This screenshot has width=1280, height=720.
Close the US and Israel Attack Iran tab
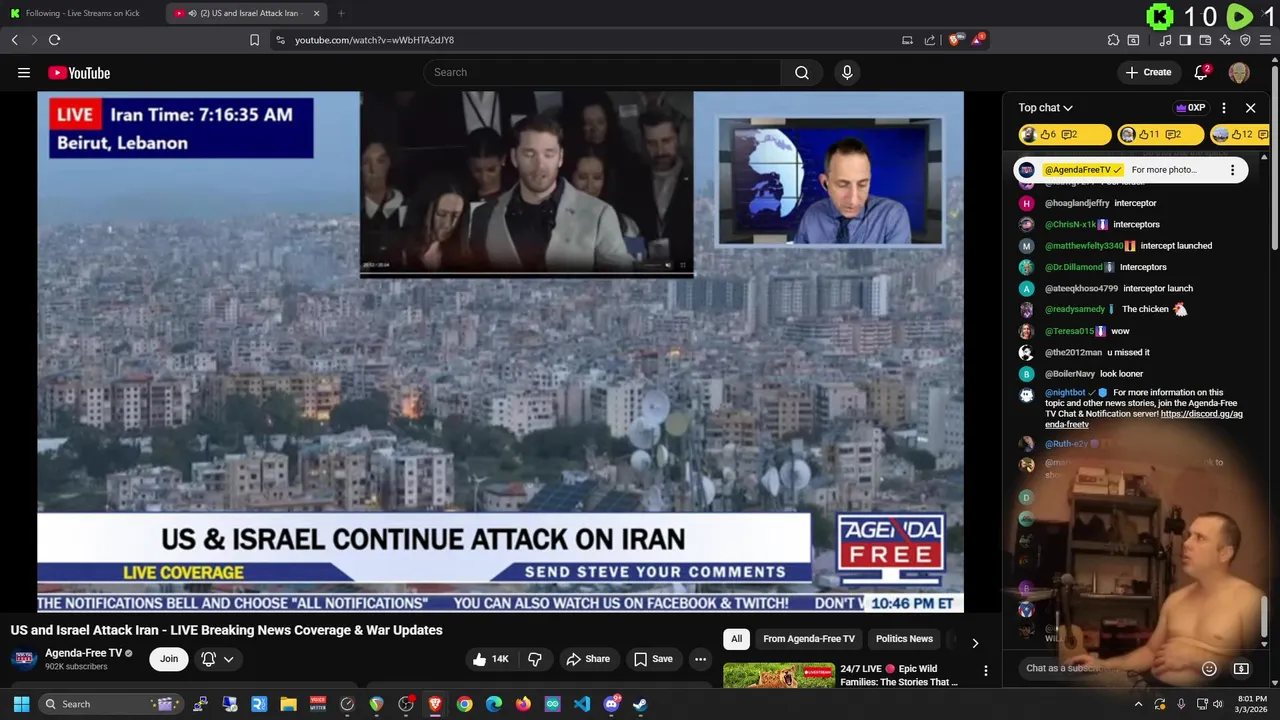tap(316, 13)
